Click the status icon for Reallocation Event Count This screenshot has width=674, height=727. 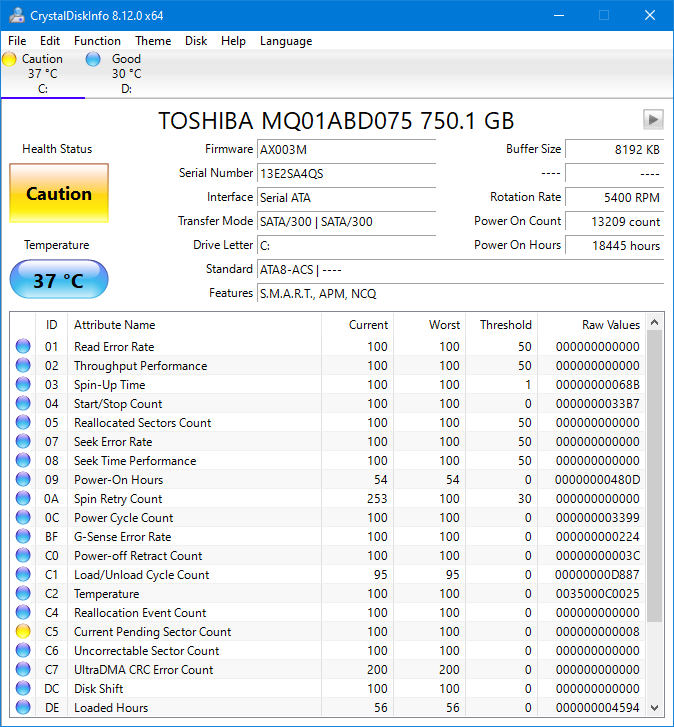click(23, 612)
